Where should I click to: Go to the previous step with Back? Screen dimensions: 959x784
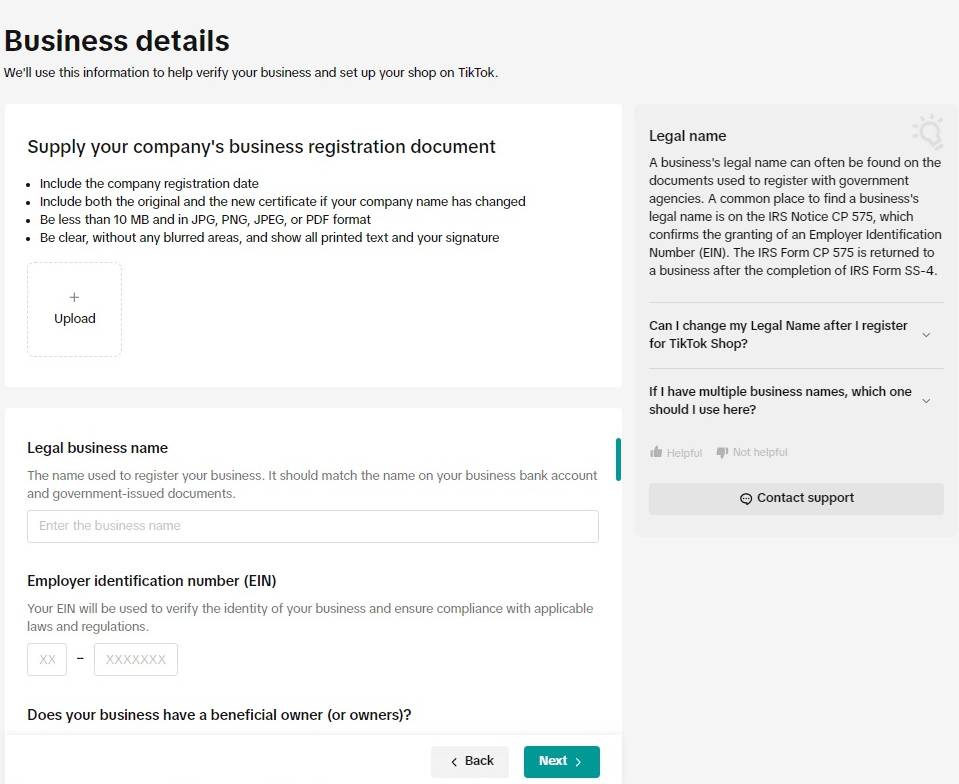pyautogui.click(x=470, y=762)
